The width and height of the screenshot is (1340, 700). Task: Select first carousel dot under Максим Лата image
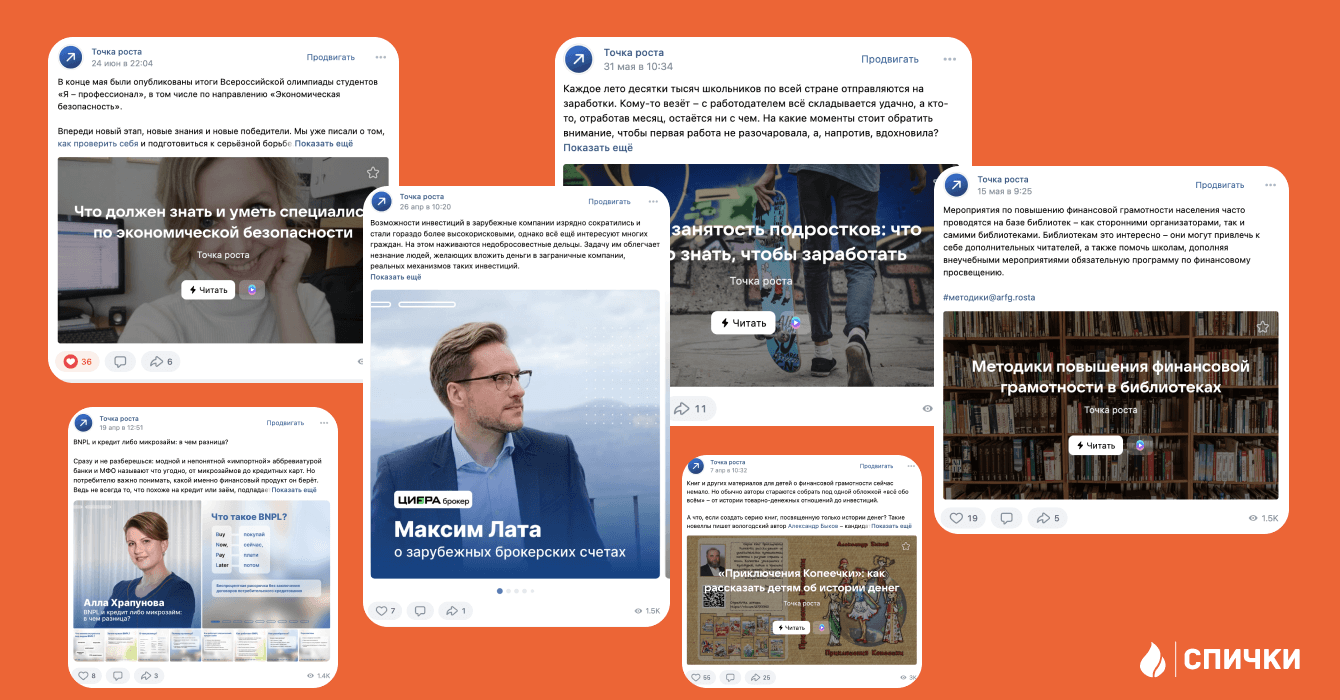click(x=500, y=591)
